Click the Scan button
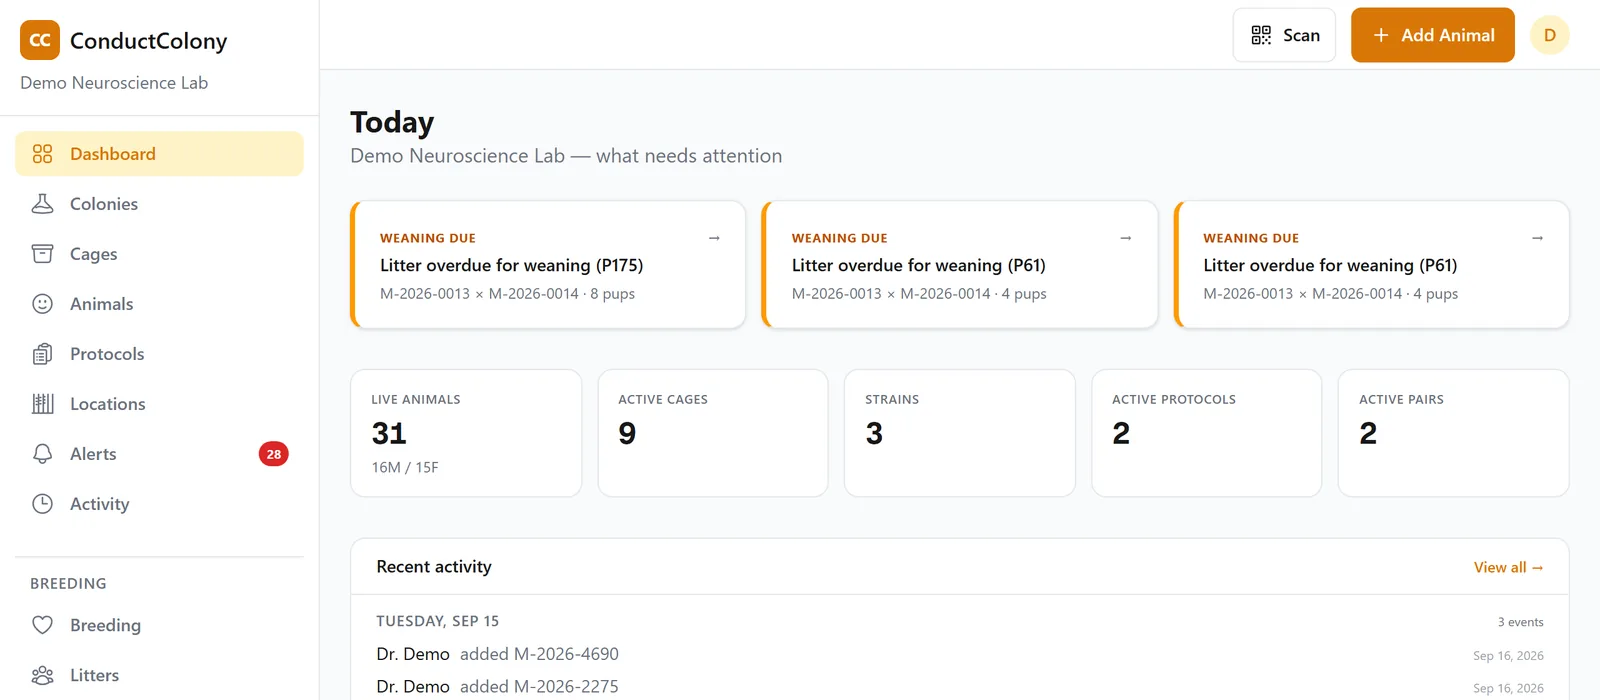Viewport: 1600px width, 700px height. (x=1284, y=35)
